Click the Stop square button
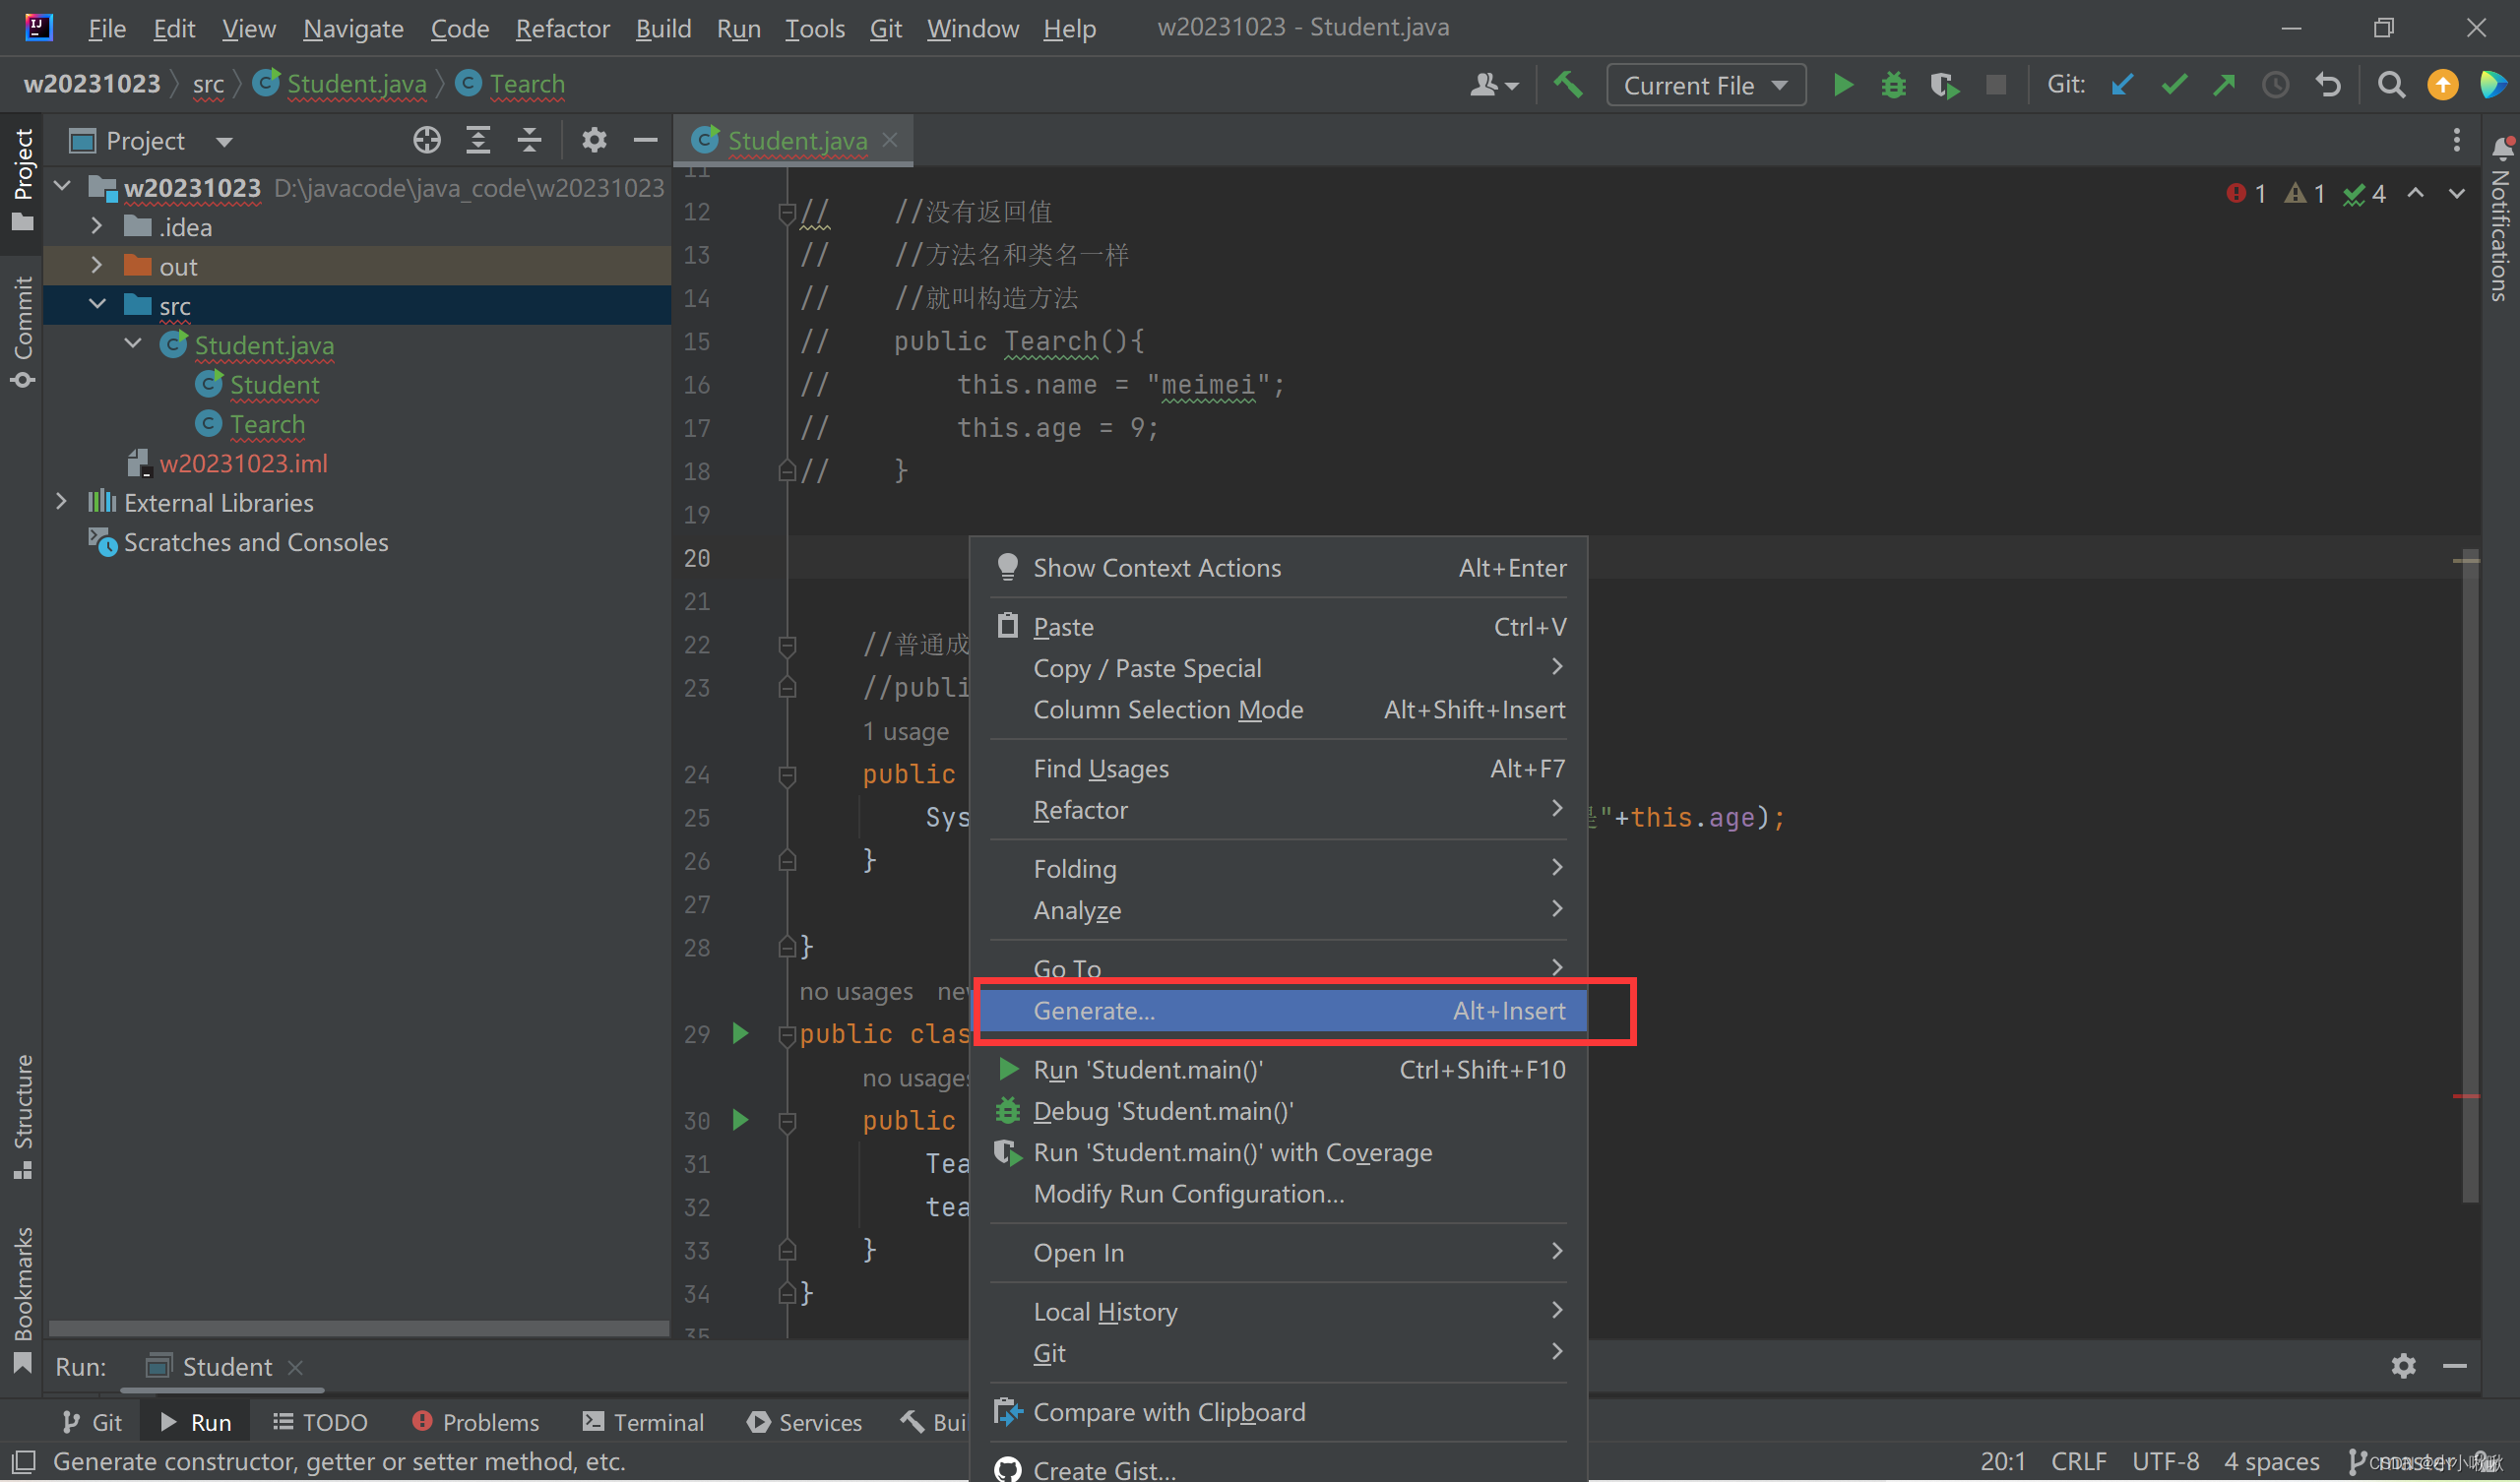Image resolution: width=2520 pixels, height=1482 pixels. (1996, 85)
